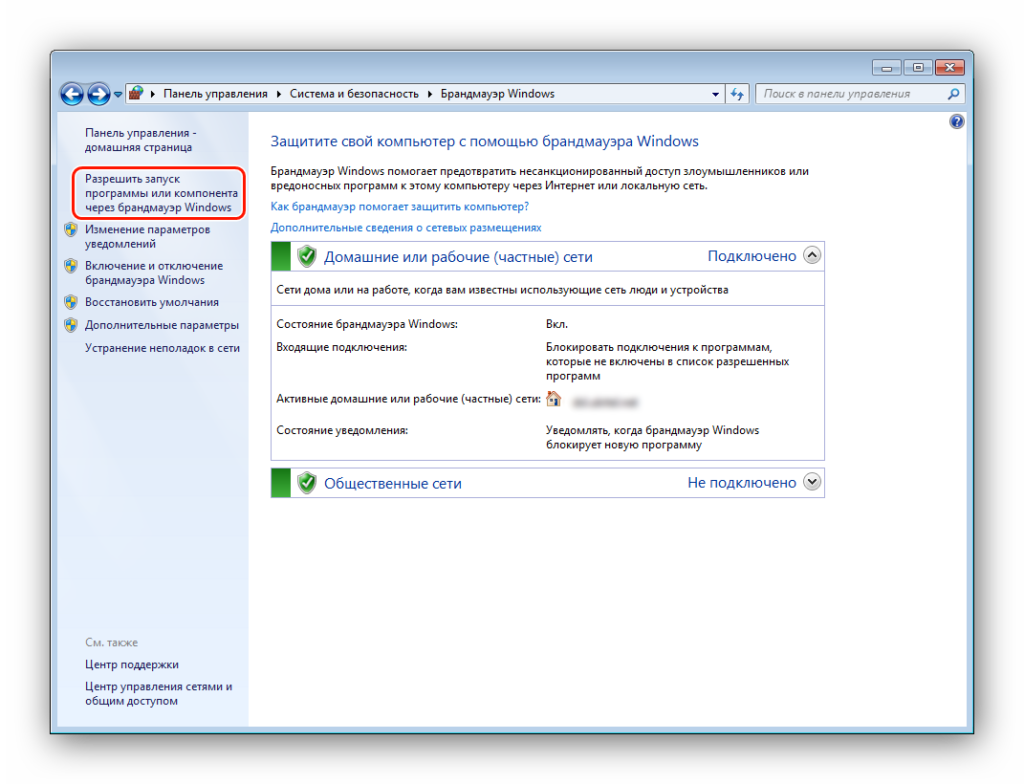Click the house icon next to active network
The width and height of the screenshot is (1024, 784).
click(553, 399)
